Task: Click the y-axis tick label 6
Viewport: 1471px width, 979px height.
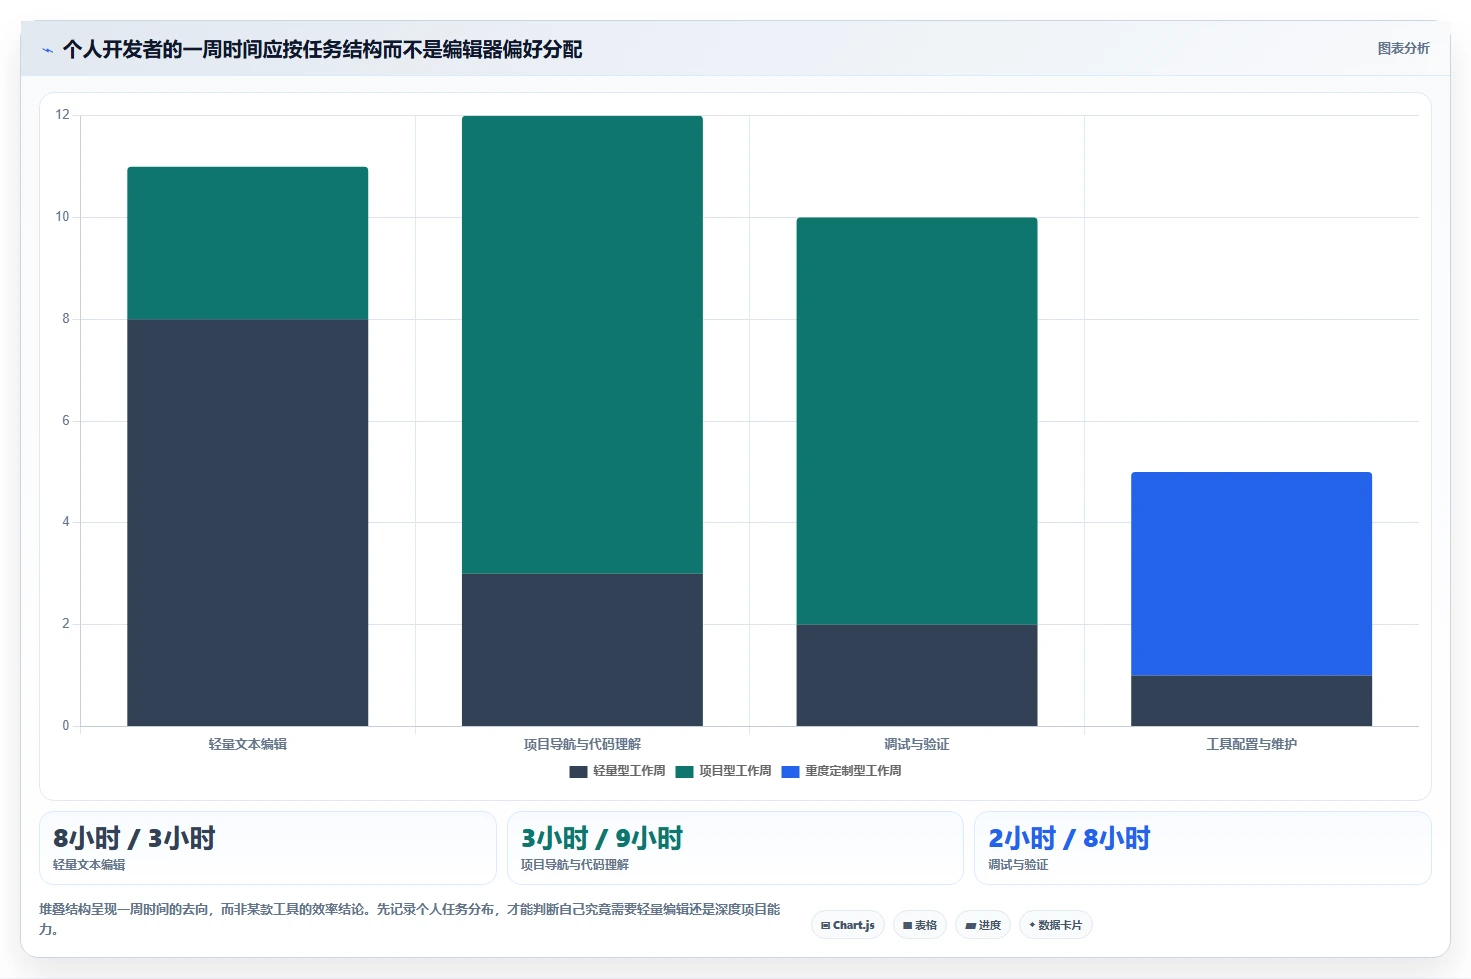Action: [66, 421]
